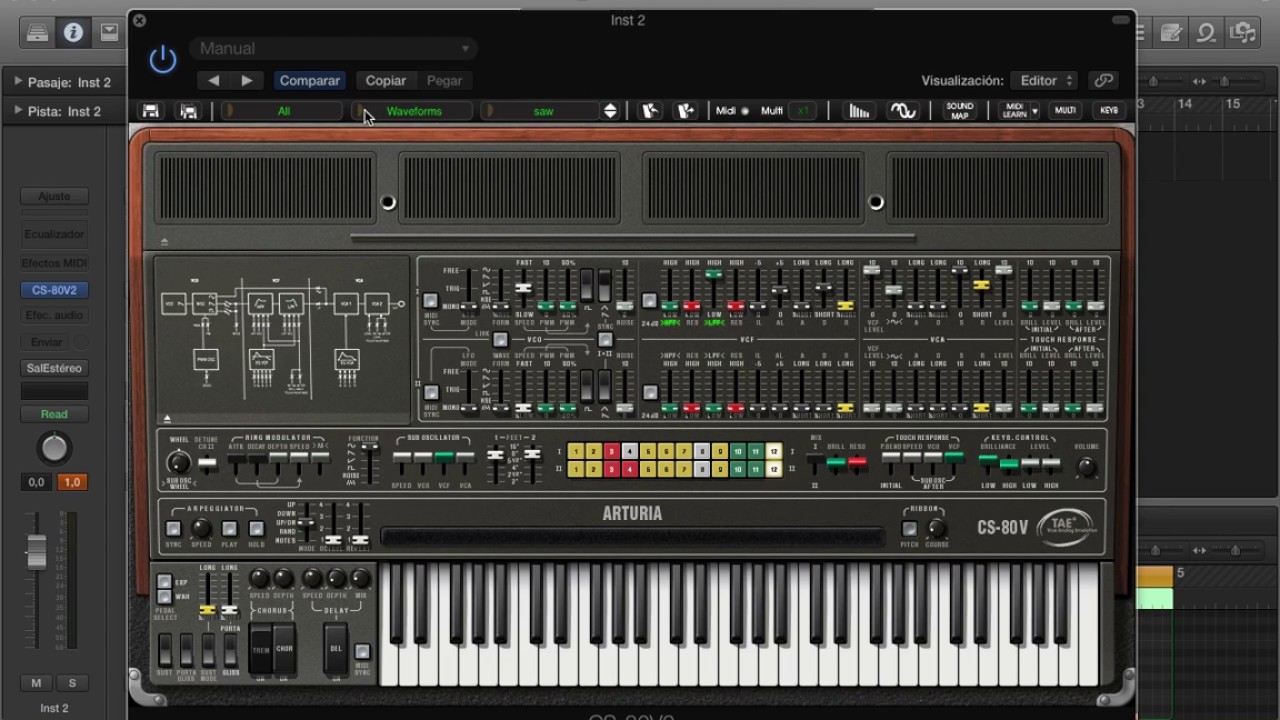Image resolution: width=1280 pixels, height=720 pixels.
Task: Click the bar-graph display icon
Action: click(x=859, y=111)
